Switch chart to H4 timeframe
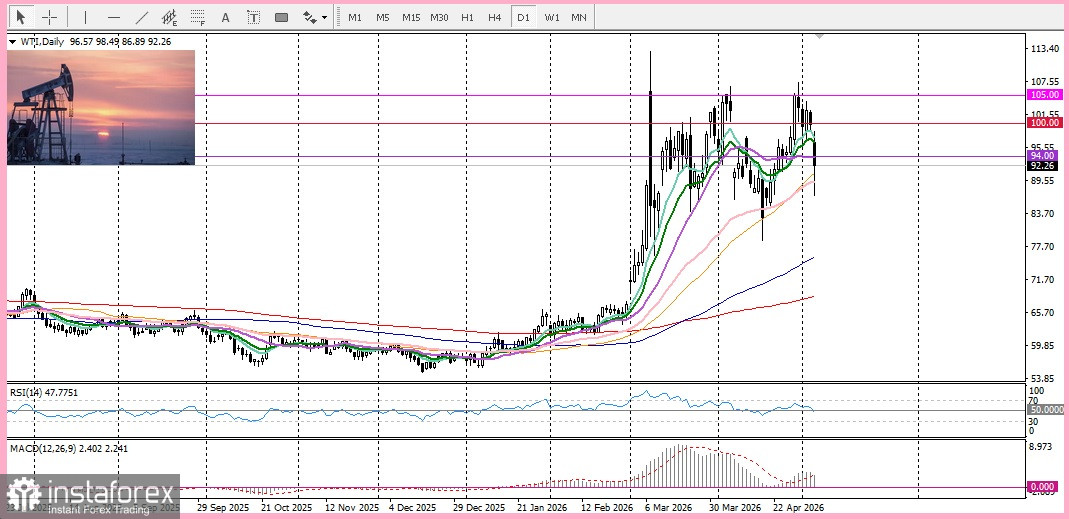The width and height of the screenshot is (1069, 519). 495,17
